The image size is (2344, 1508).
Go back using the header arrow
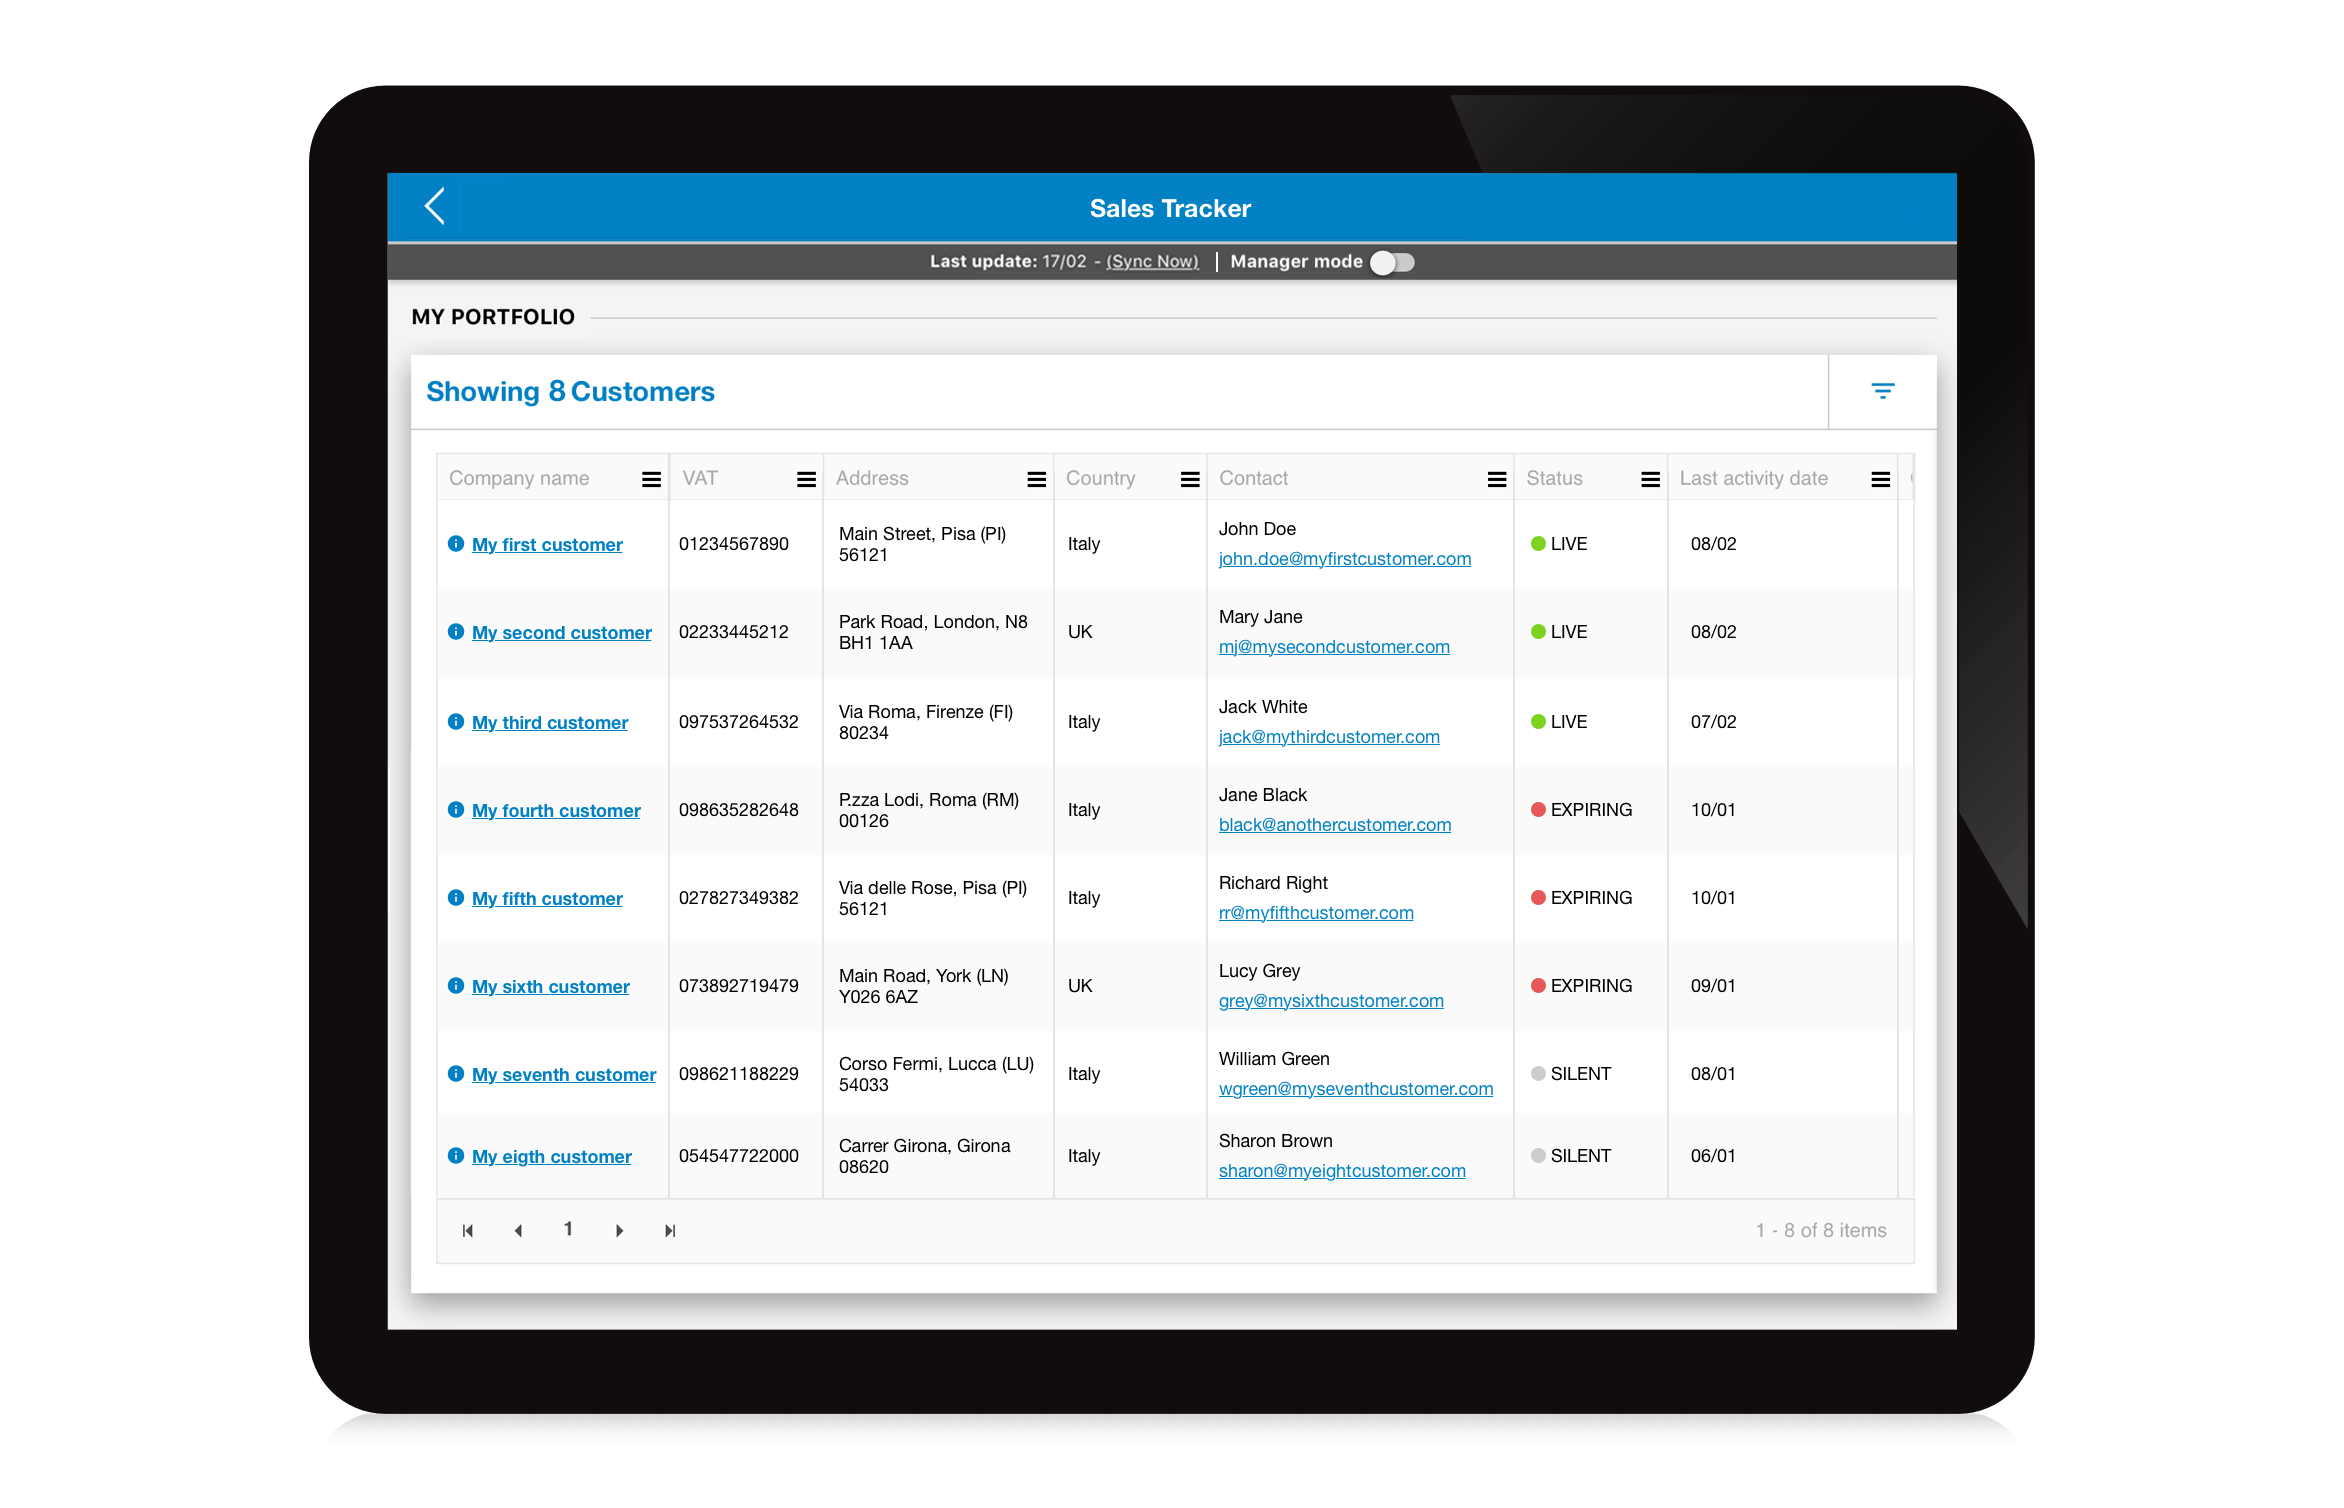[x=435, y=207]
